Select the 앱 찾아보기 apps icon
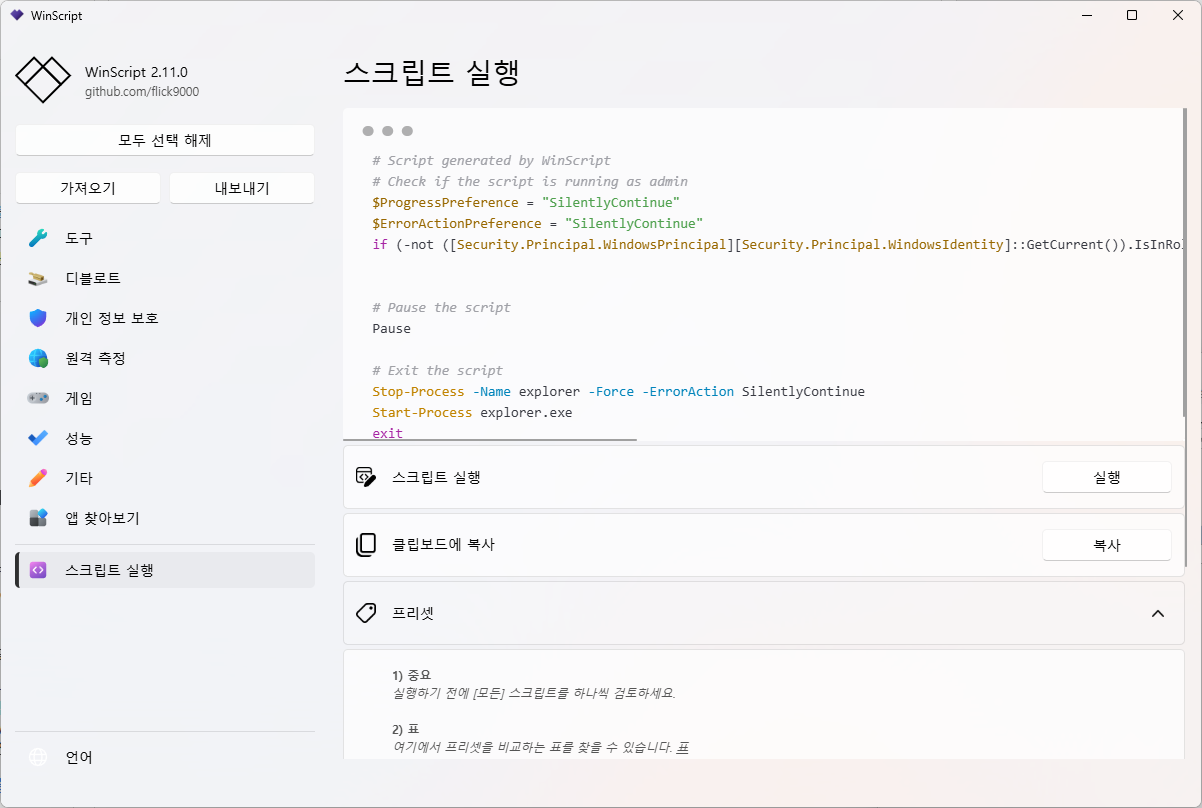 coord(38,518)
